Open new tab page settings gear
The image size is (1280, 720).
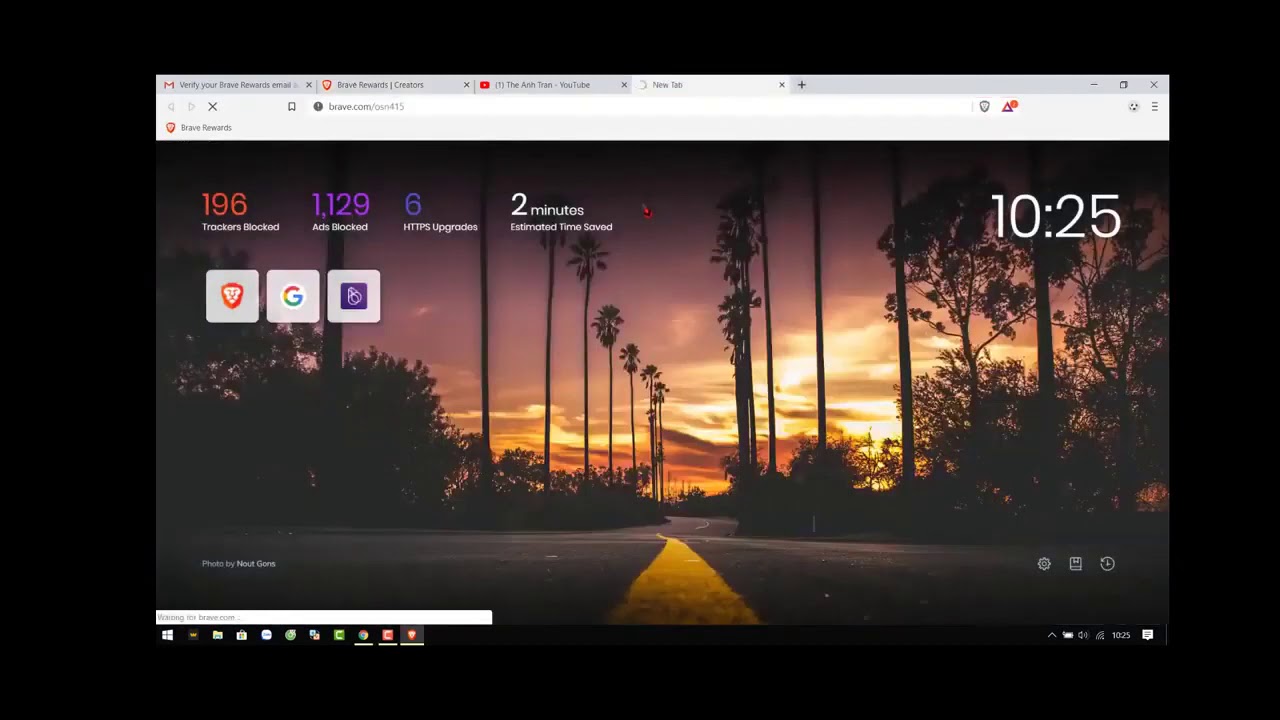(x=1044, y=564)
